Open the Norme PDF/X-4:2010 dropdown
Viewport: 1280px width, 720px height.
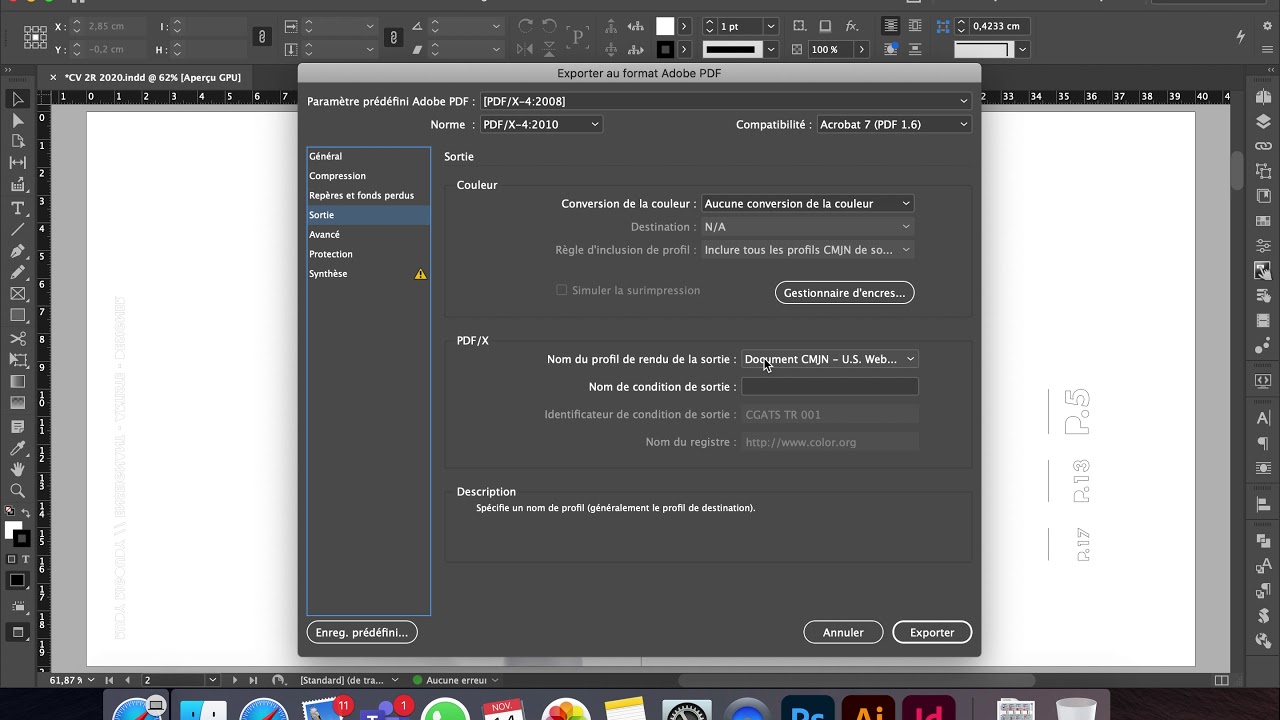pos(541,124)
